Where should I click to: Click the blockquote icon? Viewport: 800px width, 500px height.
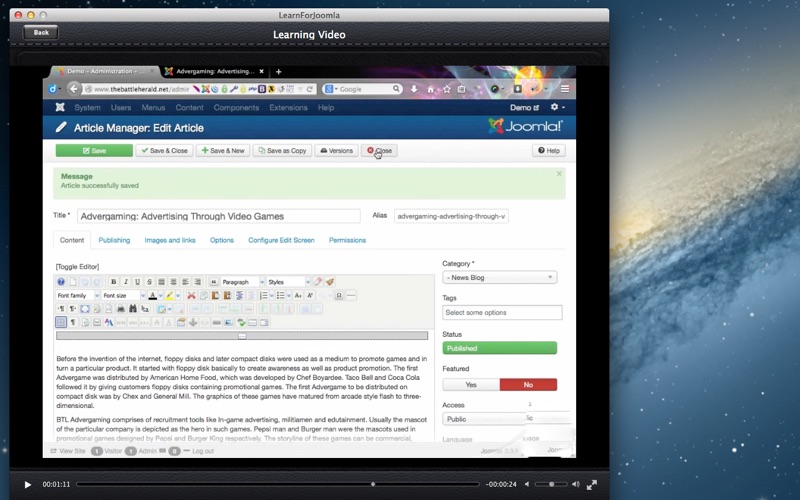(214, 282)
